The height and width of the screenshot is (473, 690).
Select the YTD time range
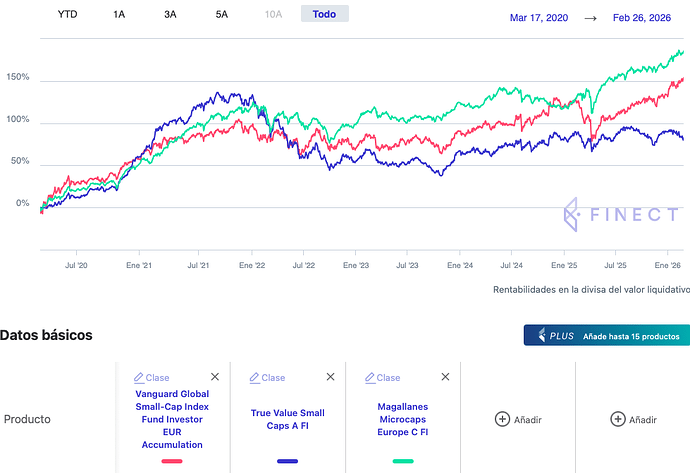(x=67, y=15)
